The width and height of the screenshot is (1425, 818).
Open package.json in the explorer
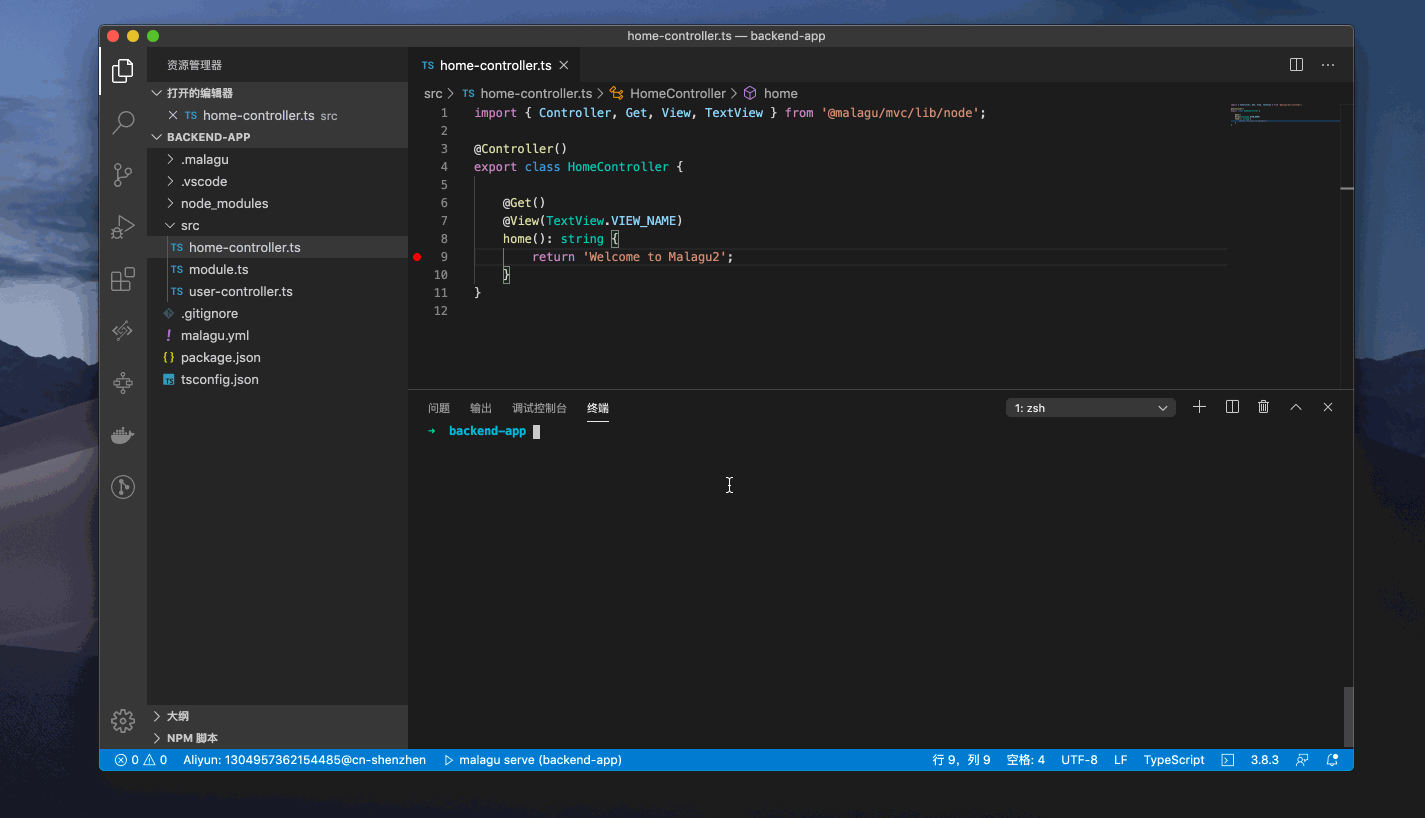coord(277,357)
